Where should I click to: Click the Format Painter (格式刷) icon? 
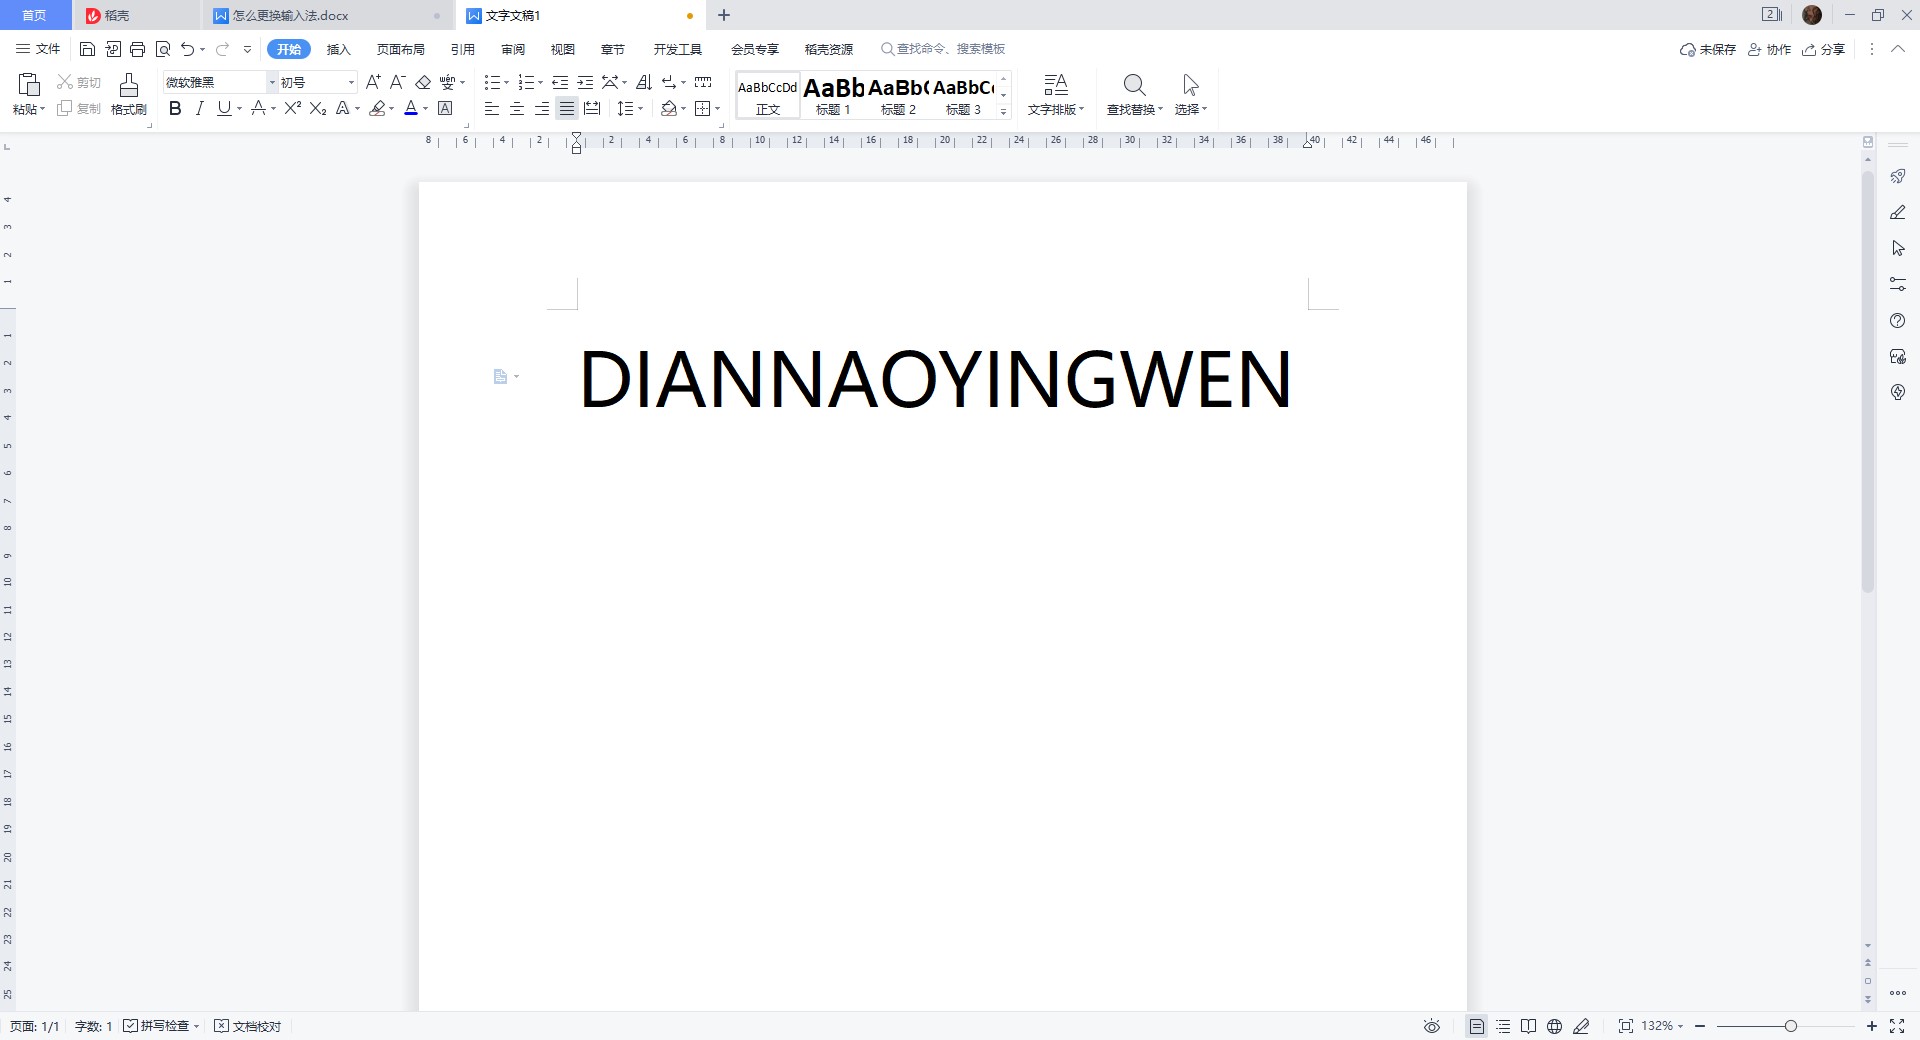pos(128,93)
